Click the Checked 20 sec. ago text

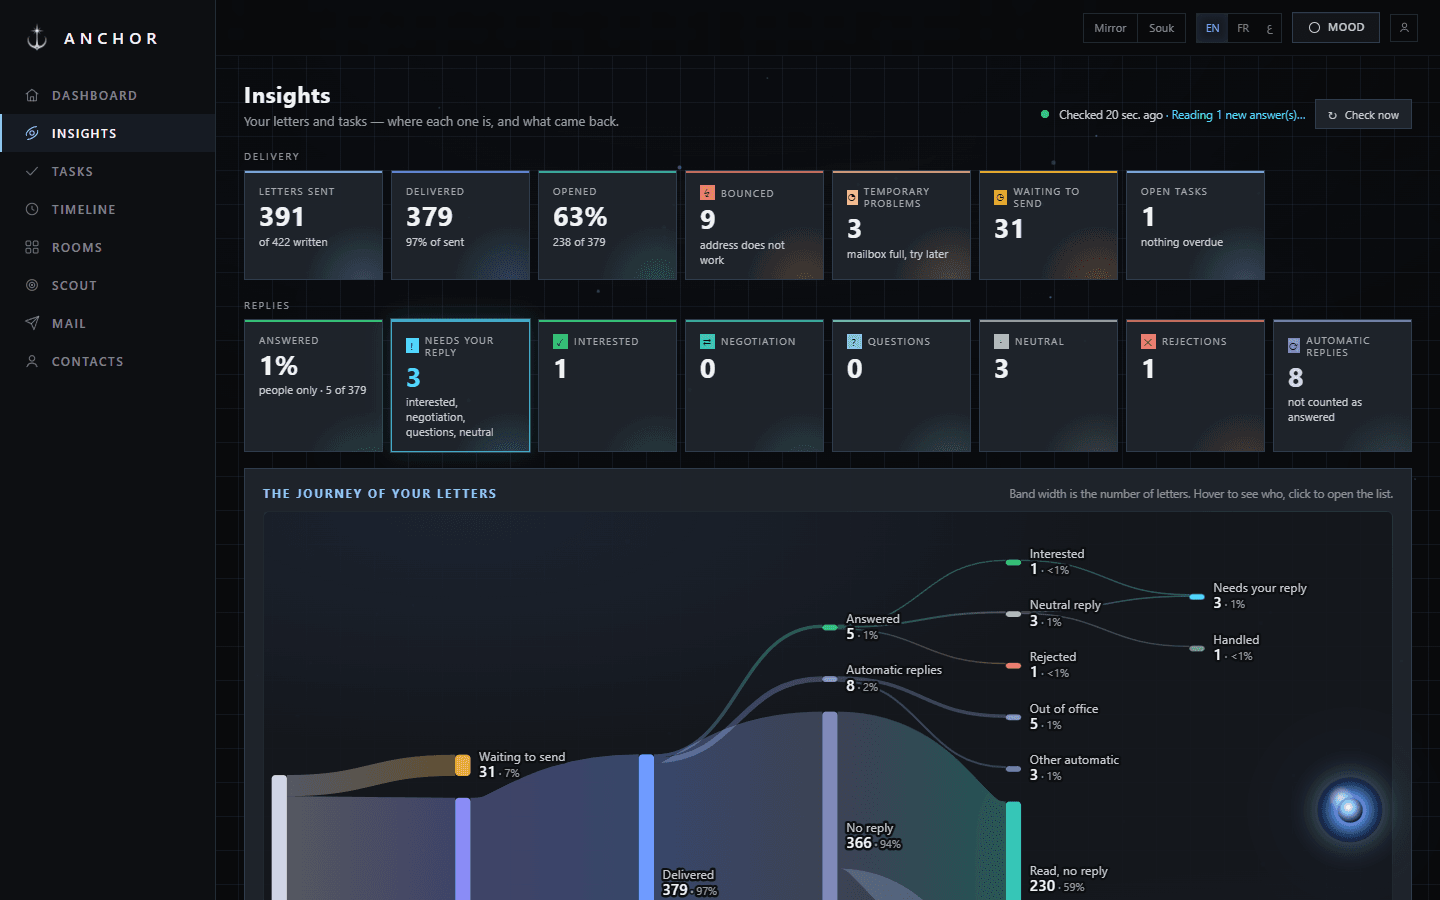tap(1110, 115)
